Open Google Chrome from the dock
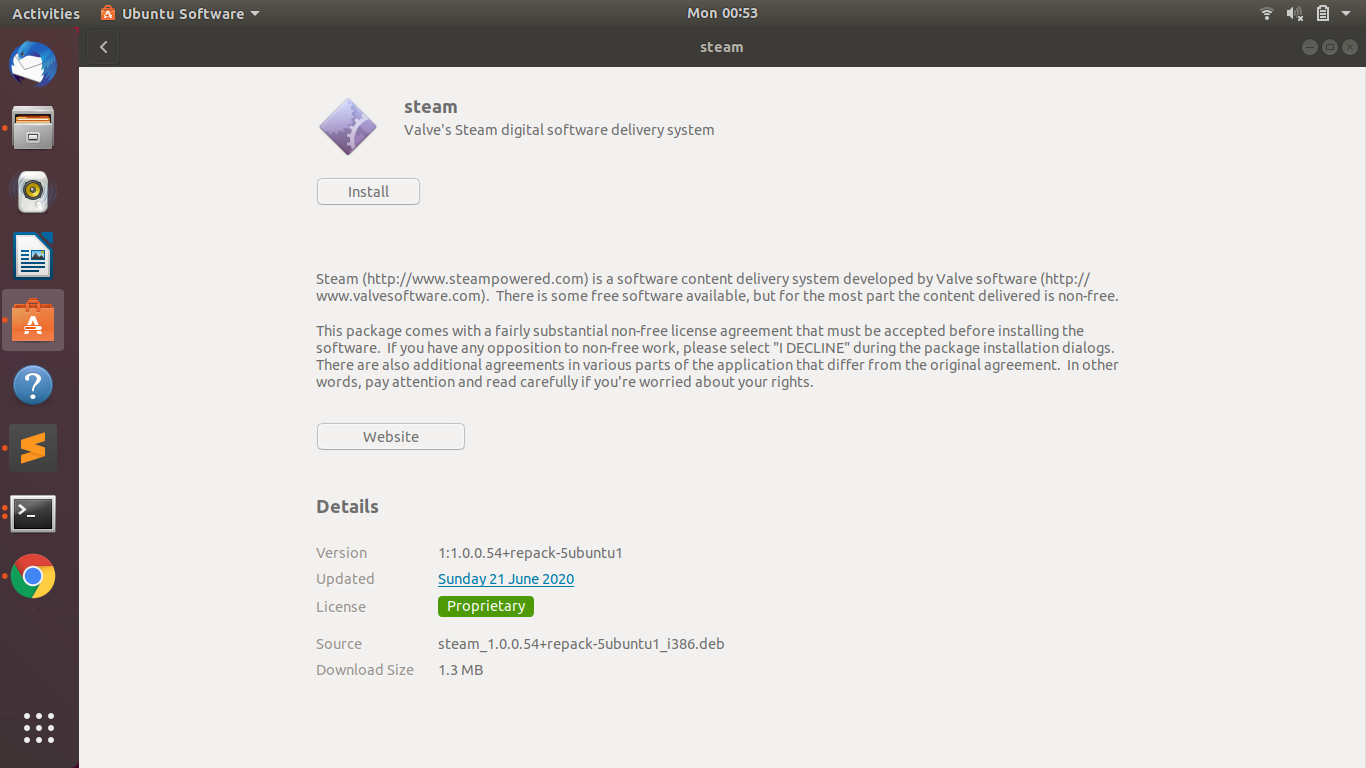Viewport: 1366px width, 768px height. tap(33, 576)
